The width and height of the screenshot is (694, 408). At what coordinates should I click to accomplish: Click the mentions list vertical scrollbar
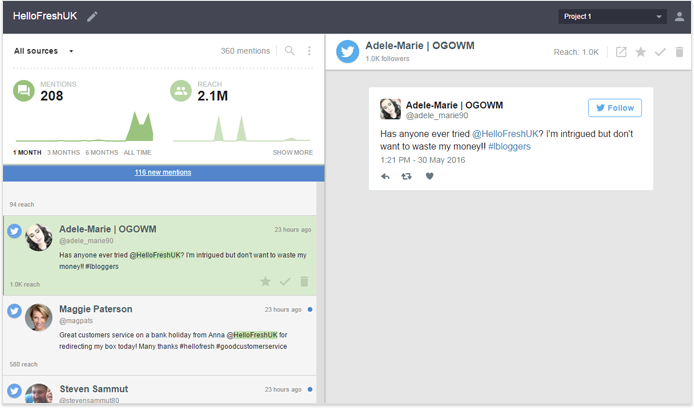point(320,292)
